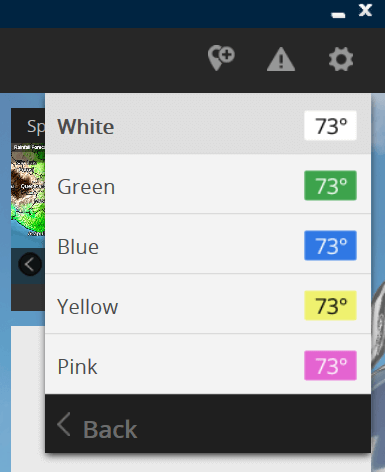Click the blue 73° swatch

click(x=330, y=246)
